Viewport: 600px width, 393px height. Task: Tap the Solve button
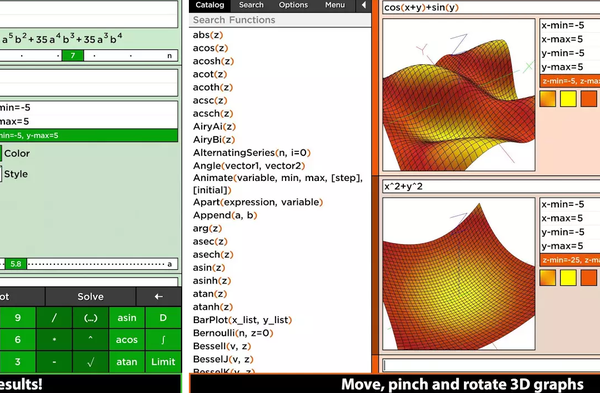[90, 297]
